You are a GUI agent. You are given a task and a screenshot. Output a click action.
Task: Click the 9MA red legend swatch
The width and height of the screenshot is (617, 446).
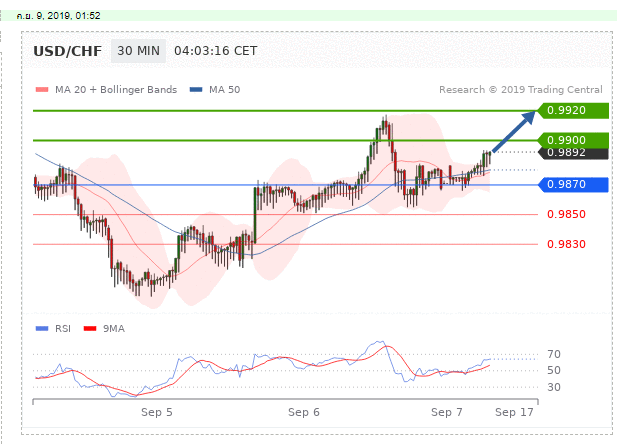90,328
